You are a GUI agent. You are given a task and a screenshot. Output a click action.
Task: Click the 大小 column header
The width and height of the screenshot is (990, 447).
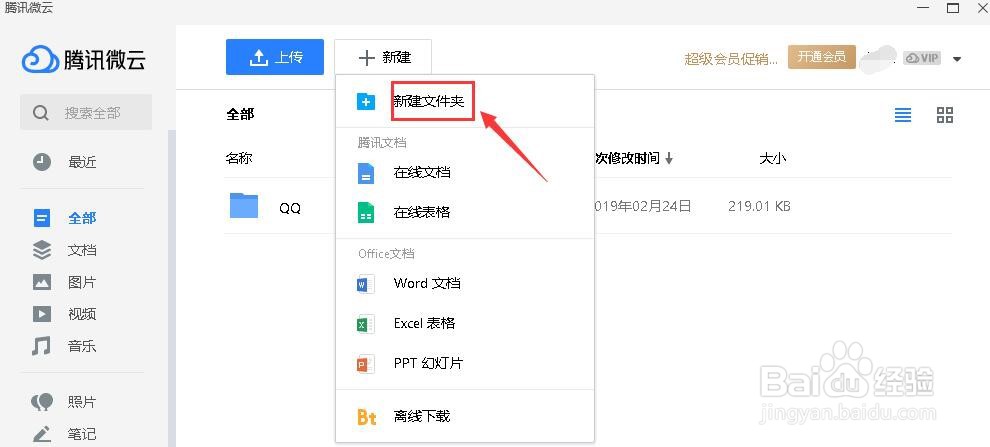click(x=772, y=158)
